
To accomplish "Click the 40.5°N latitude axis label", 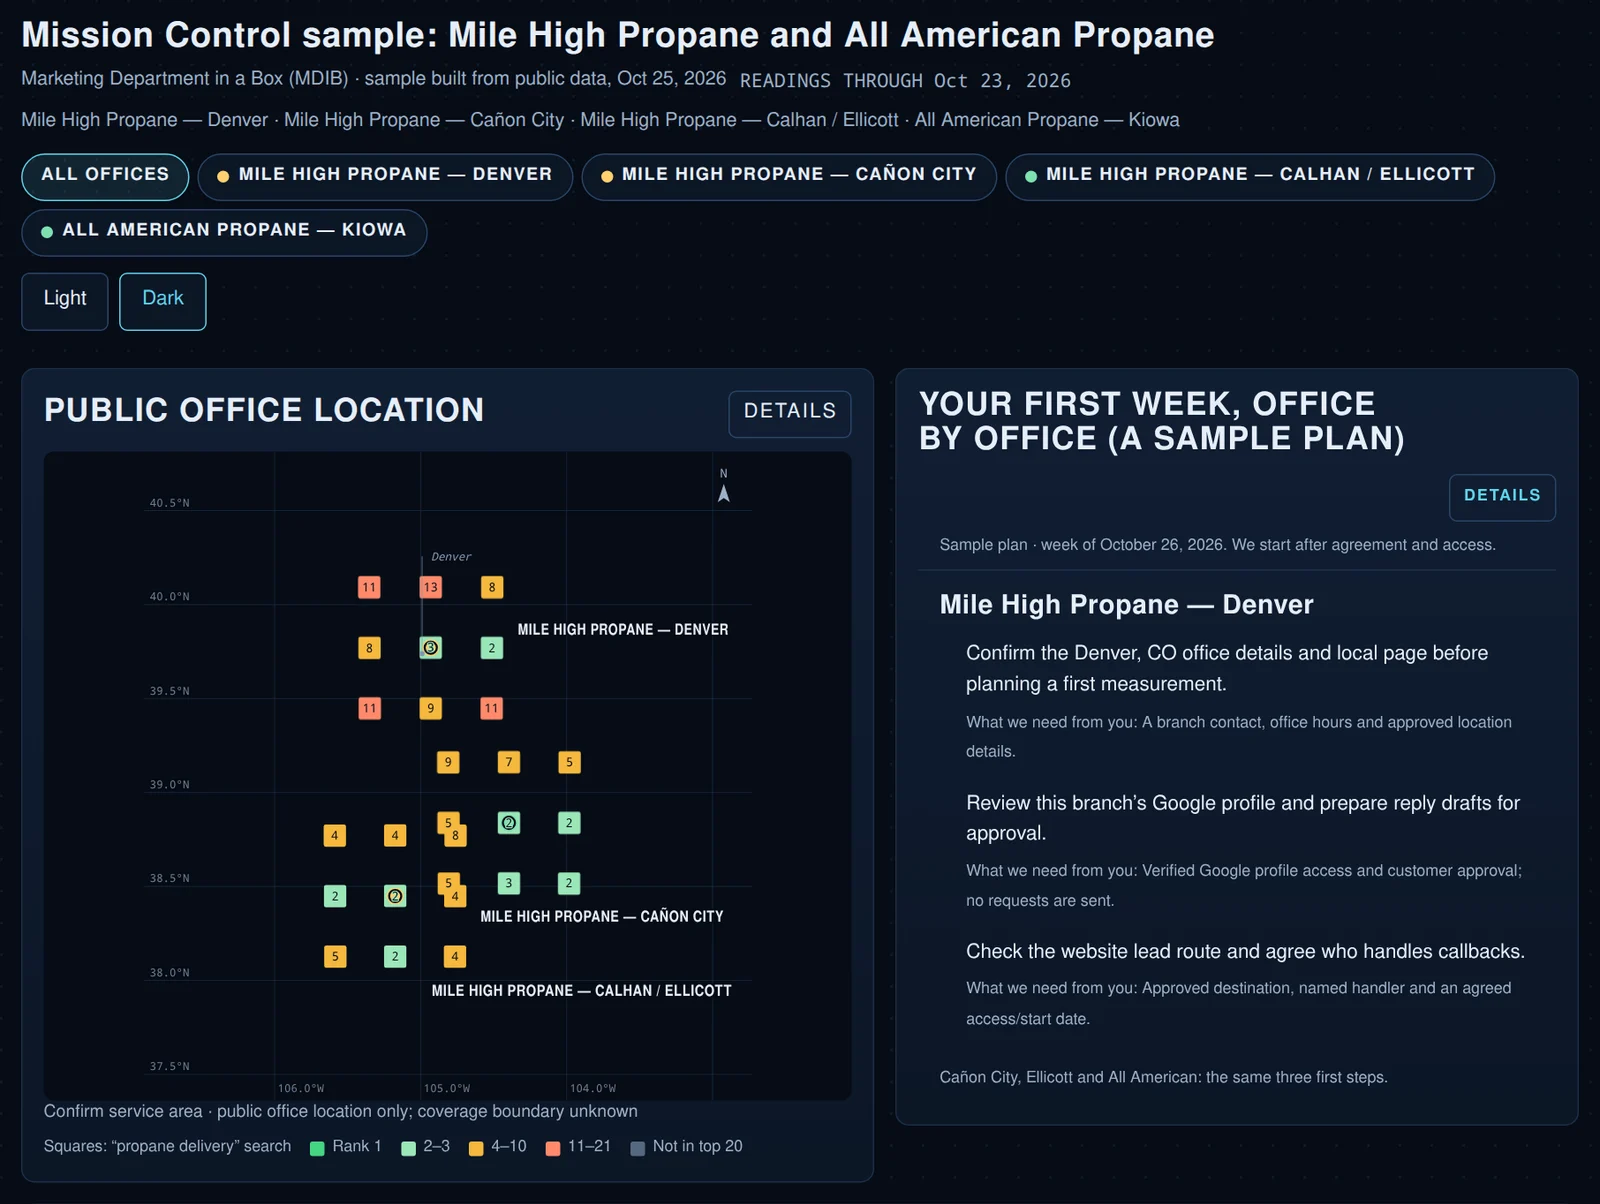I will pyautogui.click(x=169, y=503).
